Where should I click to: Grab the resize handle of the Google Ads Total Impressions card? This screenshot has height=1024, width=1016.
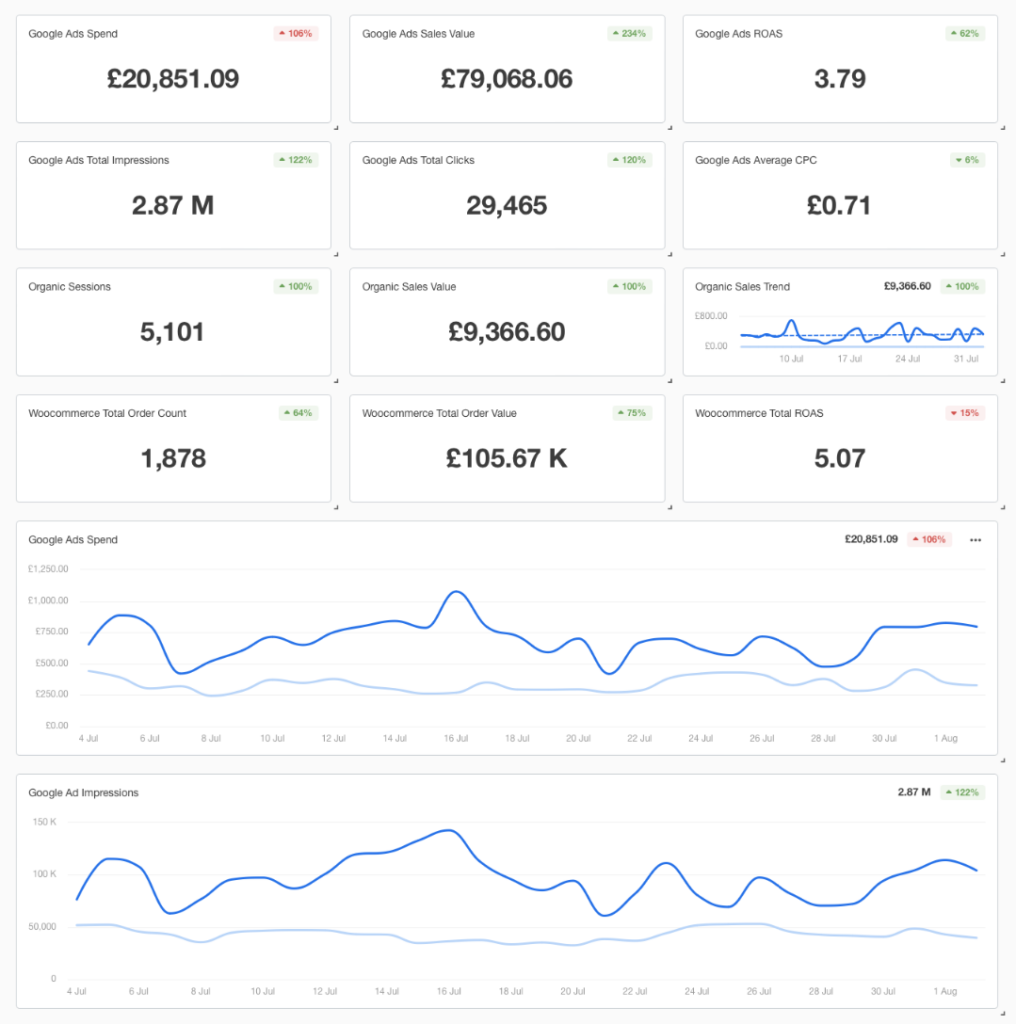(x=336, y=255)
